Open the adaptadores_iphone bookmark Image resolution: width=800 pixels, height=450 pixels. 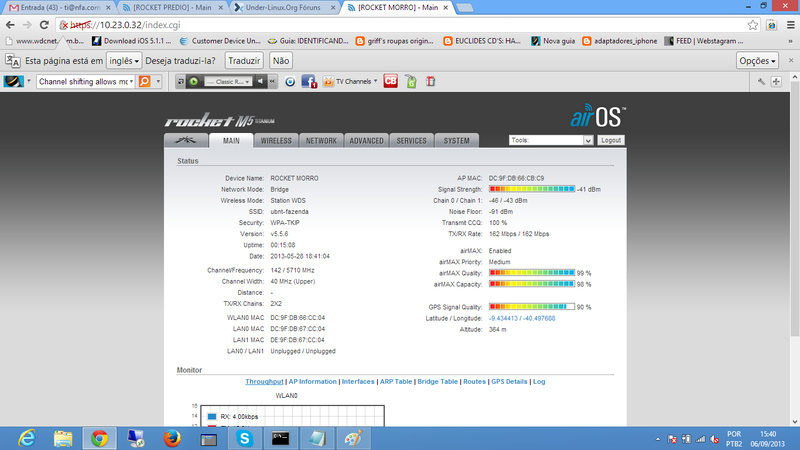pos(619,41)
